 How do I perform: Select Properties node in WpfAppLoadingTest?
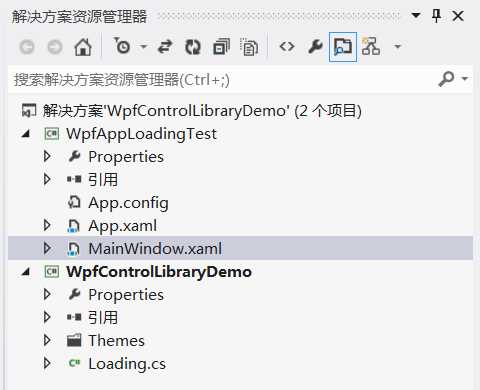click(x=126, y=157)
